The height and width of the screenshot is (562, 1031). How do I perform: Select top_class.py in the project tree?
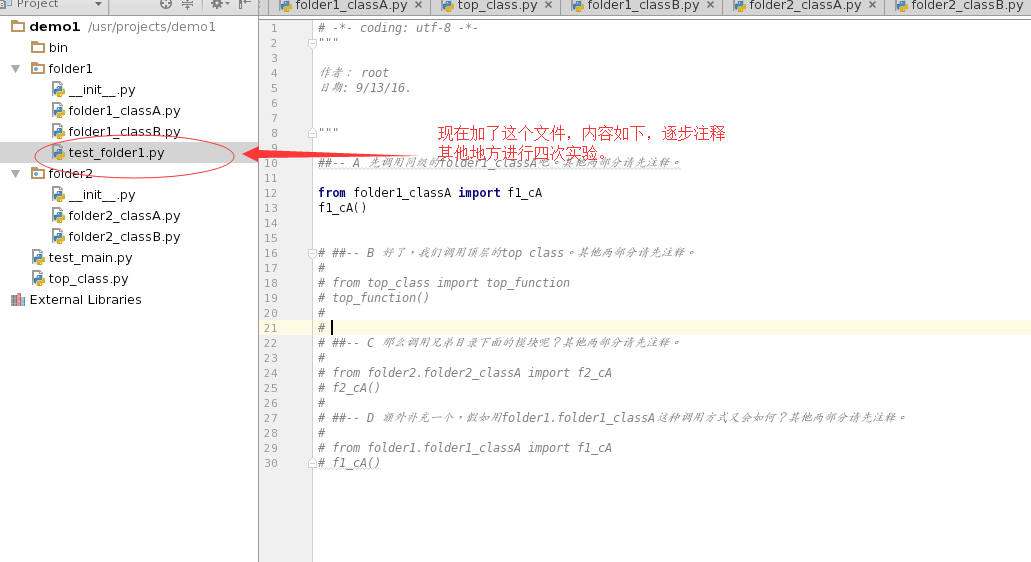tap(80, 279)
